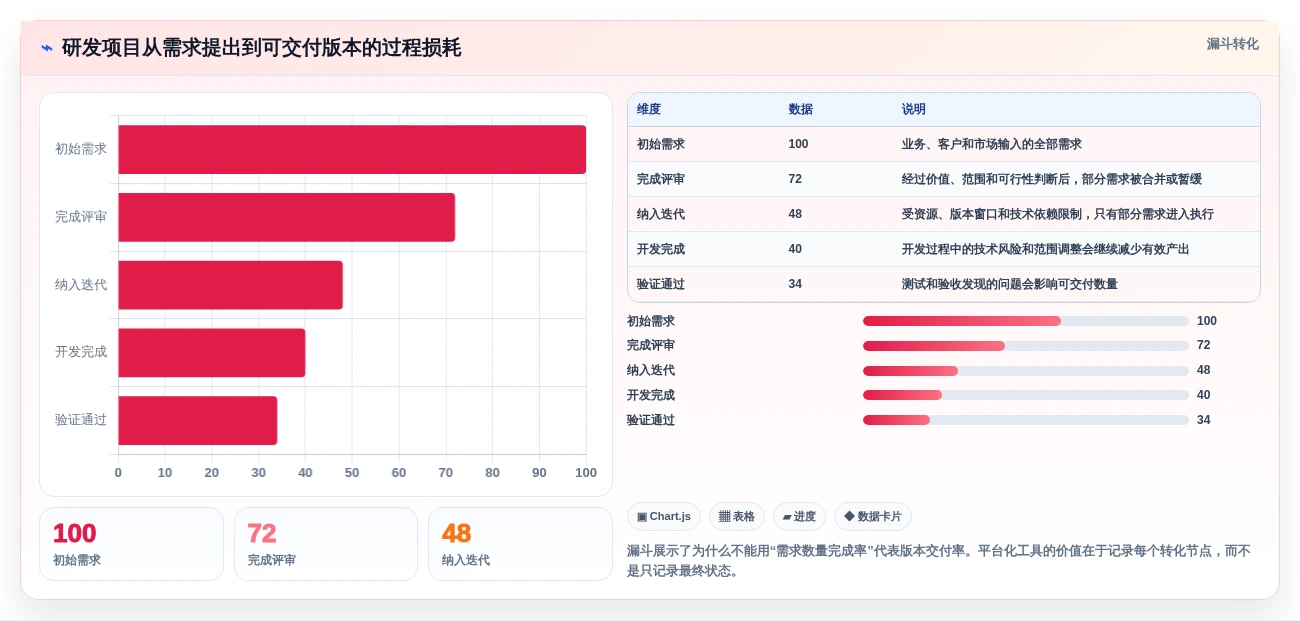
Task: Click the 验证通过 y-axis label in chart
Action: (x=81, y=420)
